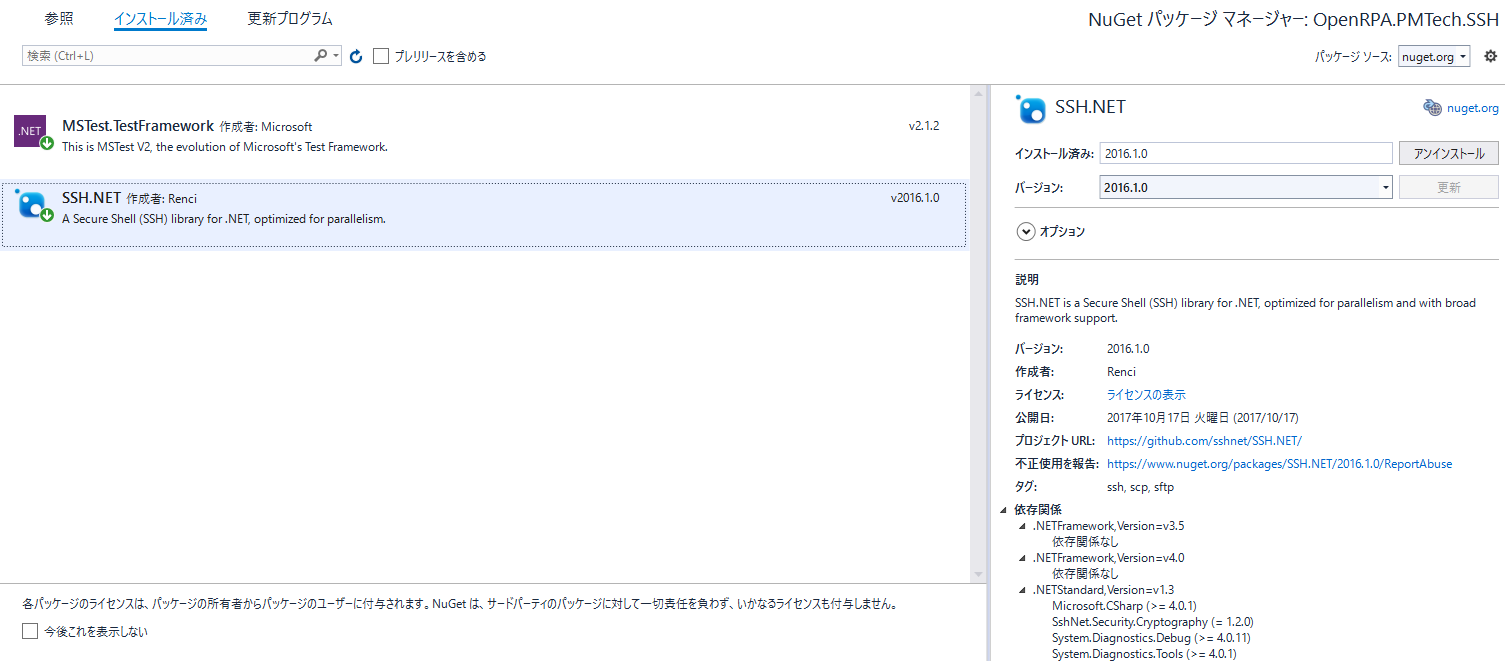Select the MSTest.TestFramework package row
Viewport: 1505px width, 661px height.
[484, 135]
